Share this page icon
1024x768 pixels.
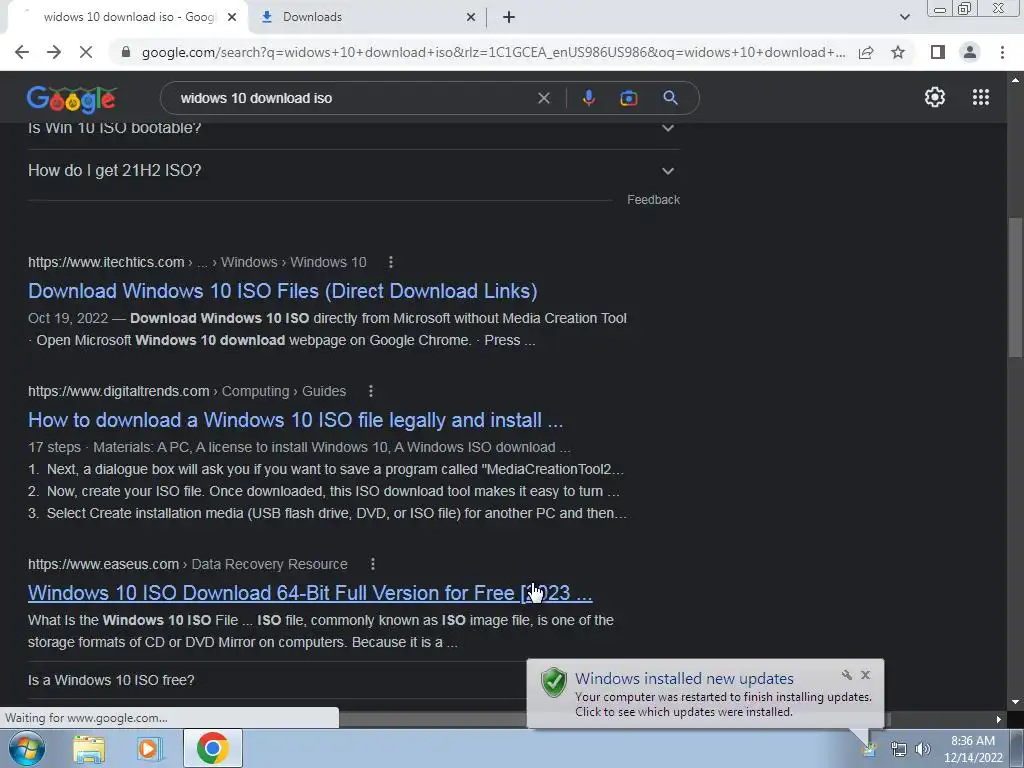click(x=866, y=52)
